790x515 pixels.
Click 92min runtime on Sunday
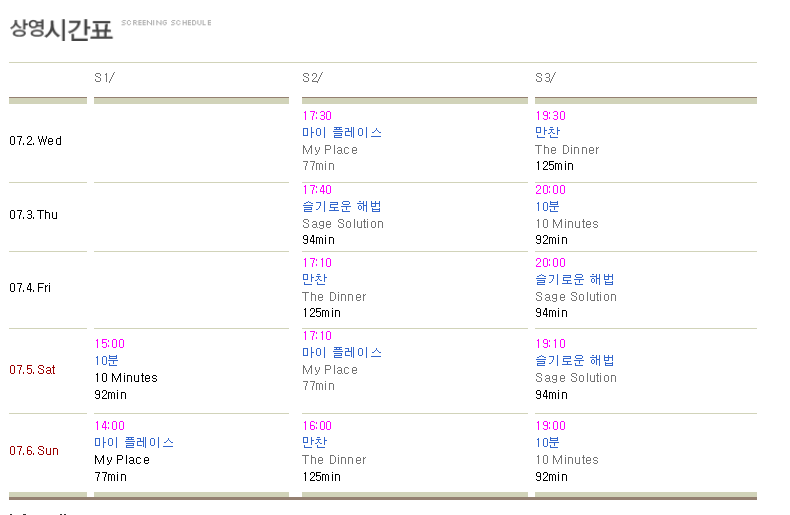(551, 477)
